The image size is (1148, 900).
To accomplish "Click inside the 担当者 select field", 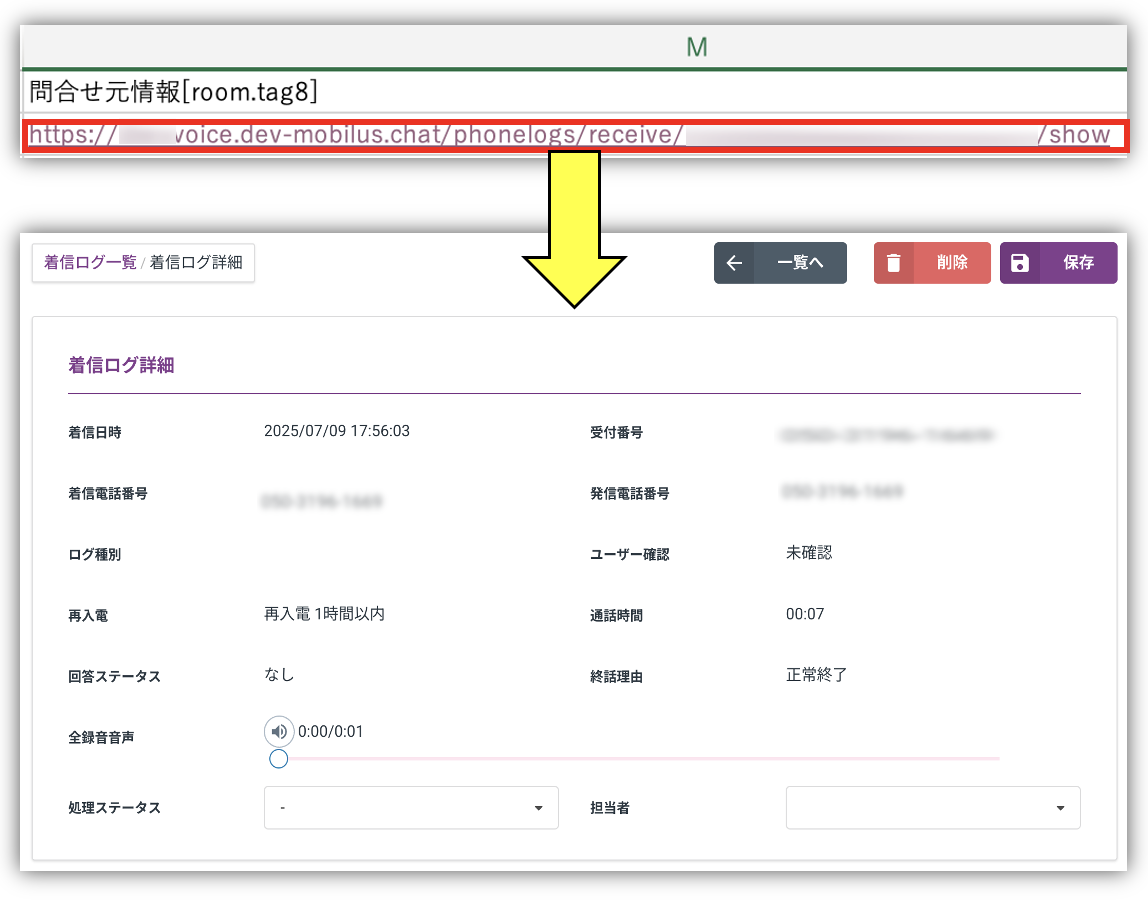I will 920,808.
